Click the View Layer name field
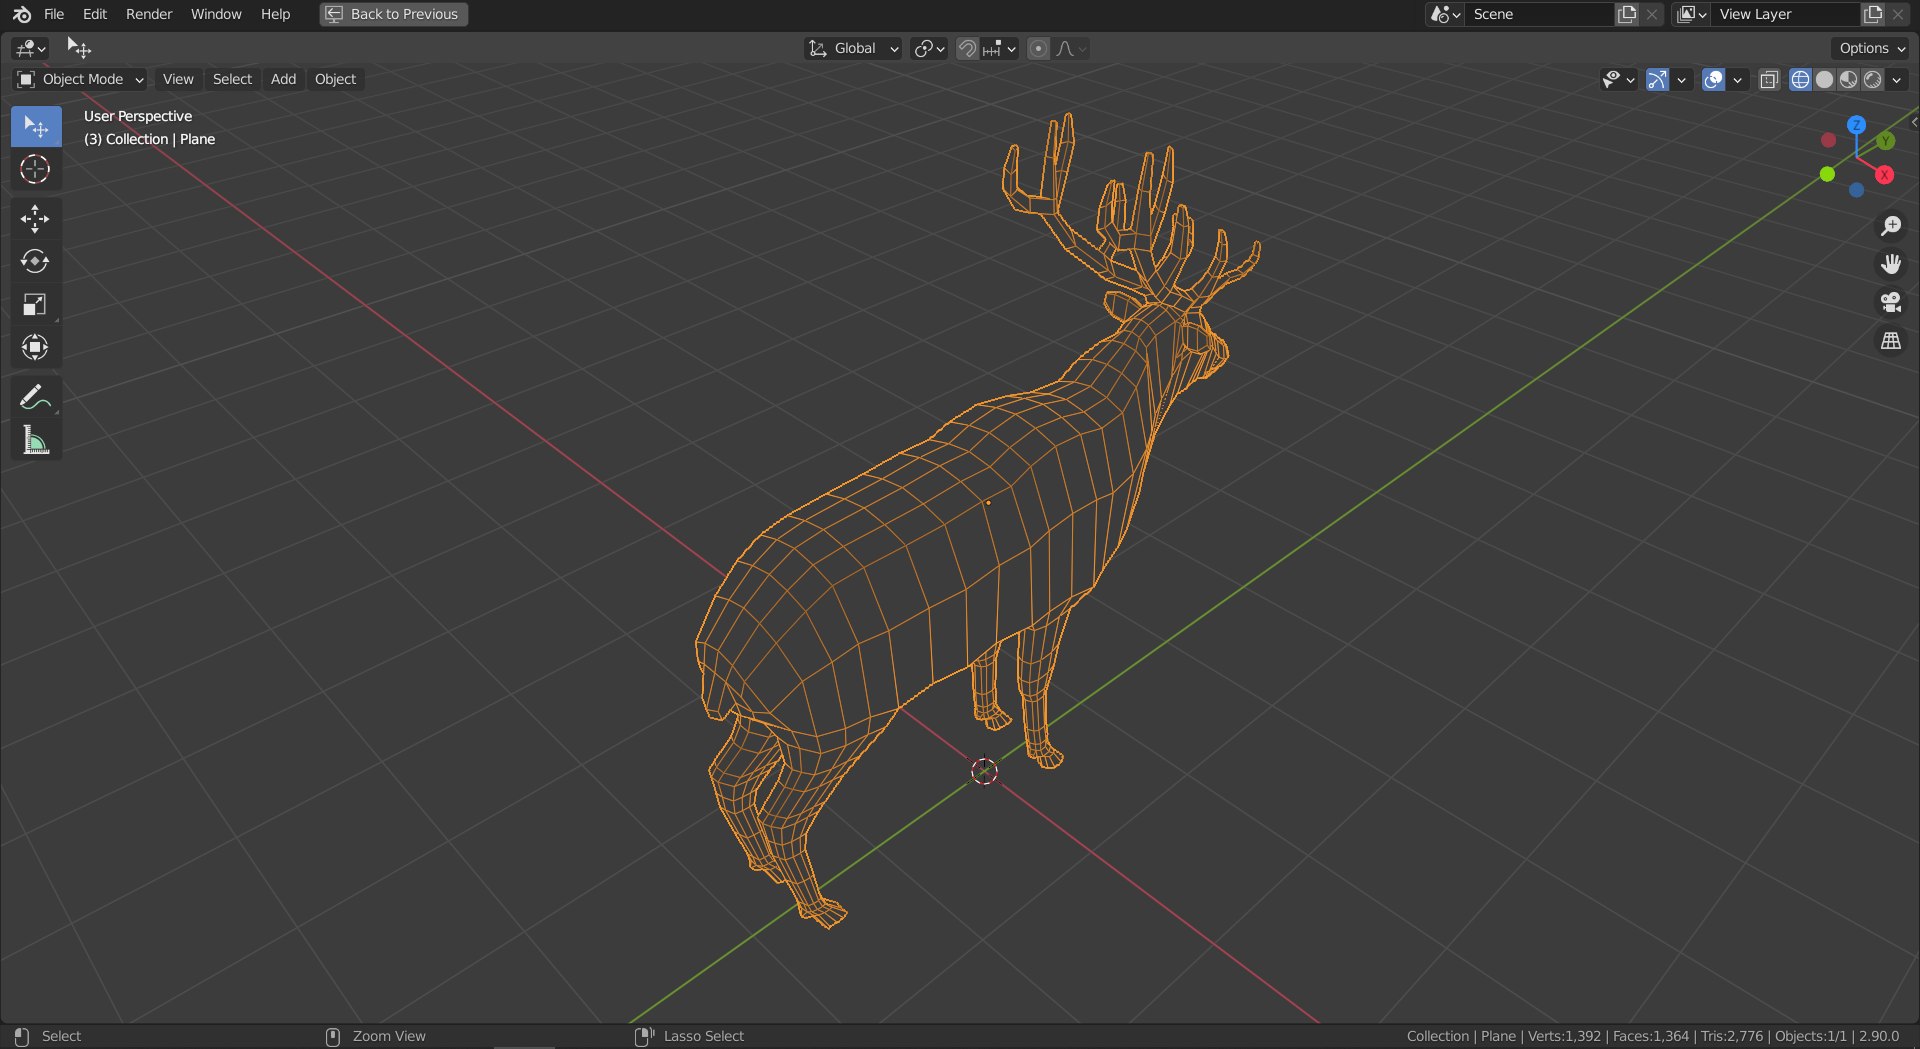 (x=1785, y=14)
